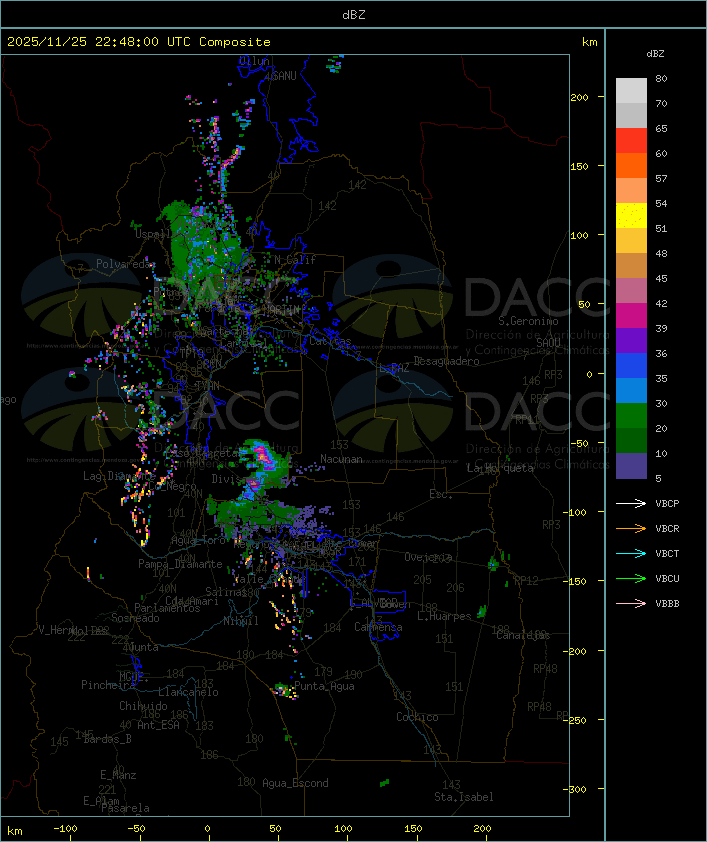The height and width of the screenshot is (842, 707).
Task: Click the VBBB legend label
Action: tap(667, 603)
